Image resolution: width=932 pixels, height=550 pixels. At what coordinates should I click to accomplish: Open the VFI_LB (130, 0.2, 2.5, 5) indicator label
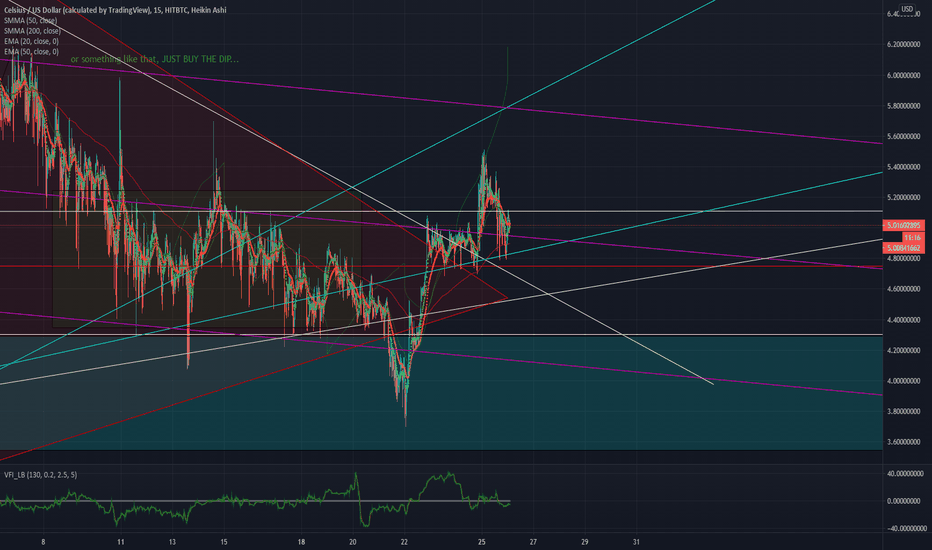point(40,474)
